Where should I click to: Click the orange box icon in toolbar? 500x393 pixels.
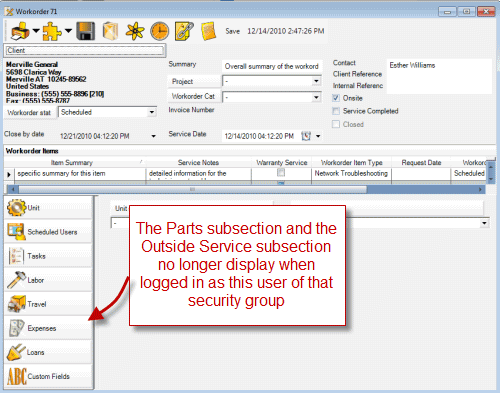point(110,31)
